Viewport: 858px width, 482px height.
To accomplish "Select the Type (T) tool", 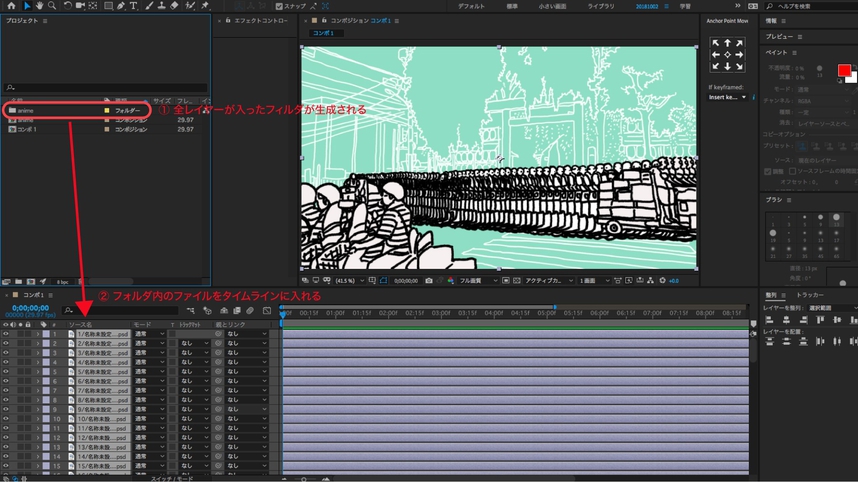I will tap(133, 6).
